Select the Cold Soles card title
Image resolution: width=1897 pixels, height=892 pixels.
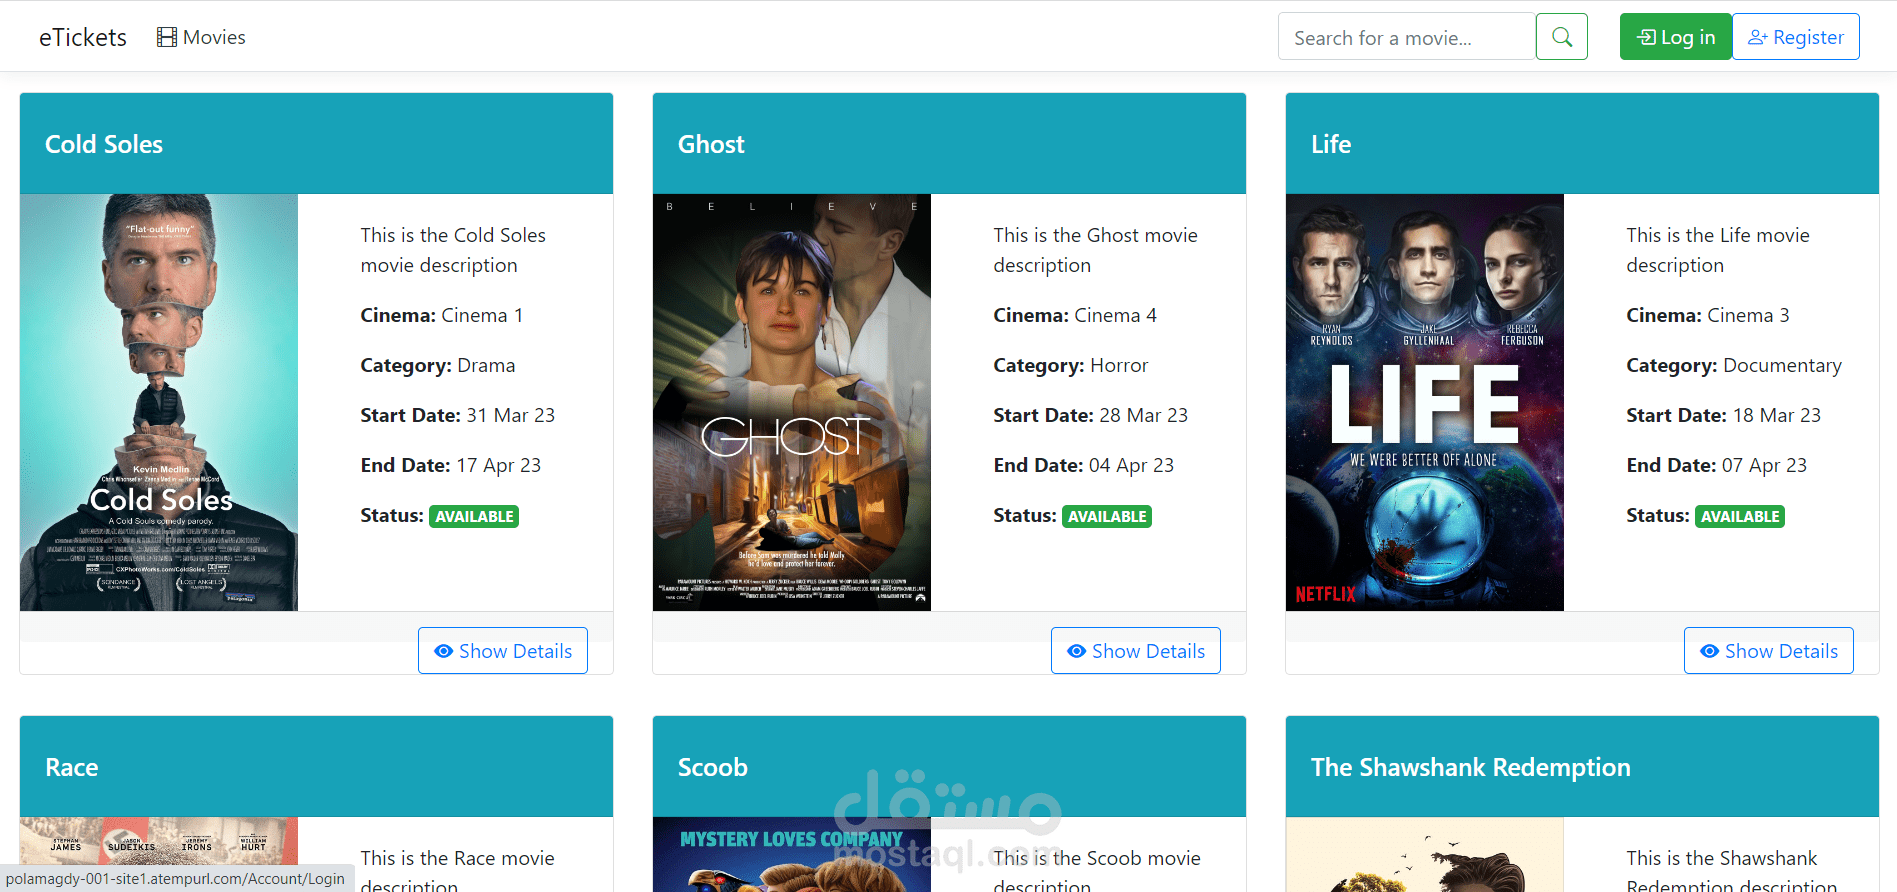pyautogui.click(x=104, y=144)
